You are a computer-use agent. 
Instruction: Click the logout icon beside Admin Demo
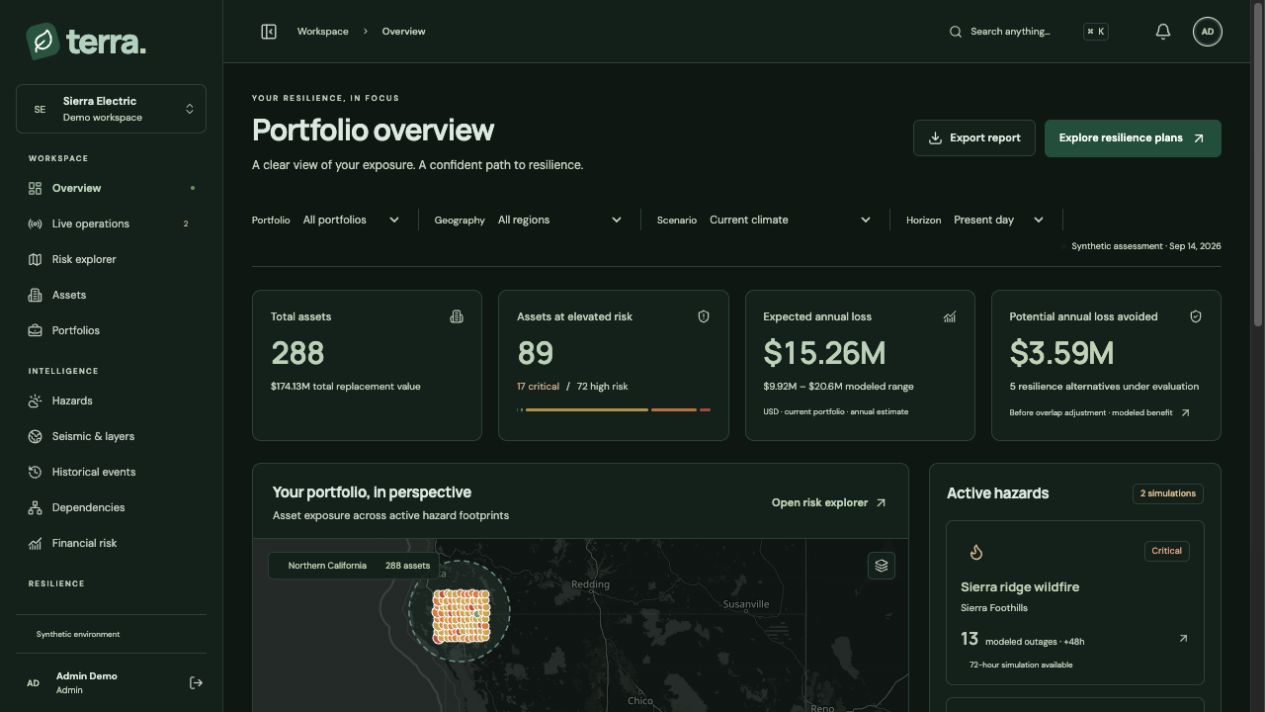196,683
